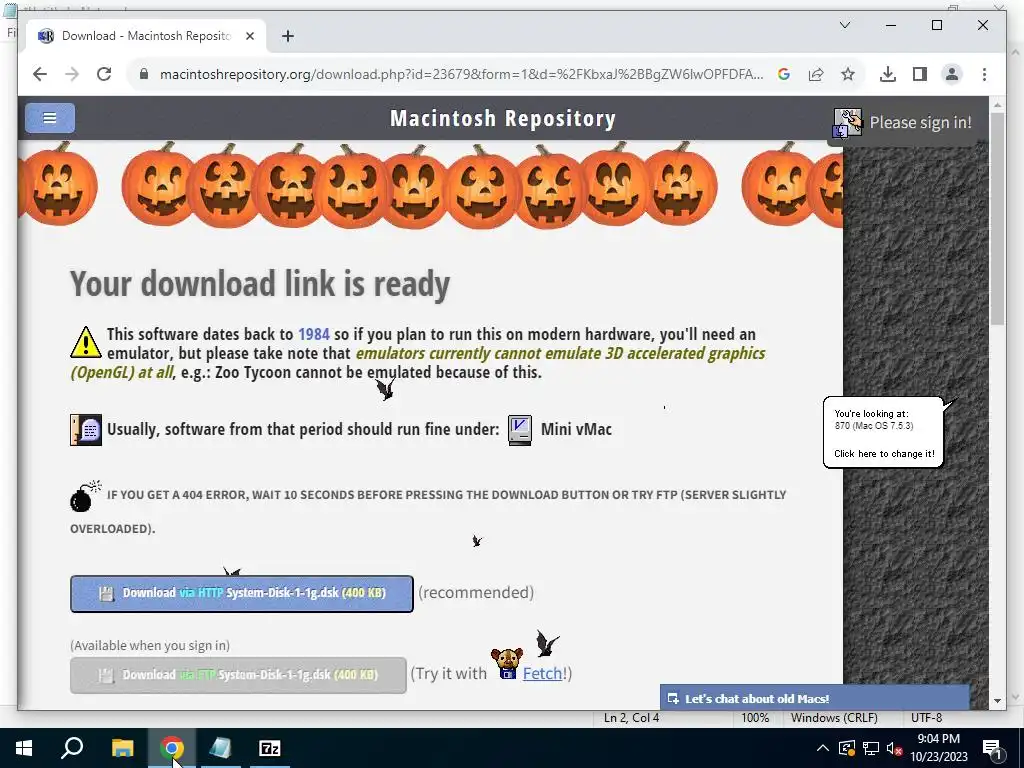Go forward in browser history
This screenshot has width=1024, height=768.
pyautogui.click(x=72, y=74)
